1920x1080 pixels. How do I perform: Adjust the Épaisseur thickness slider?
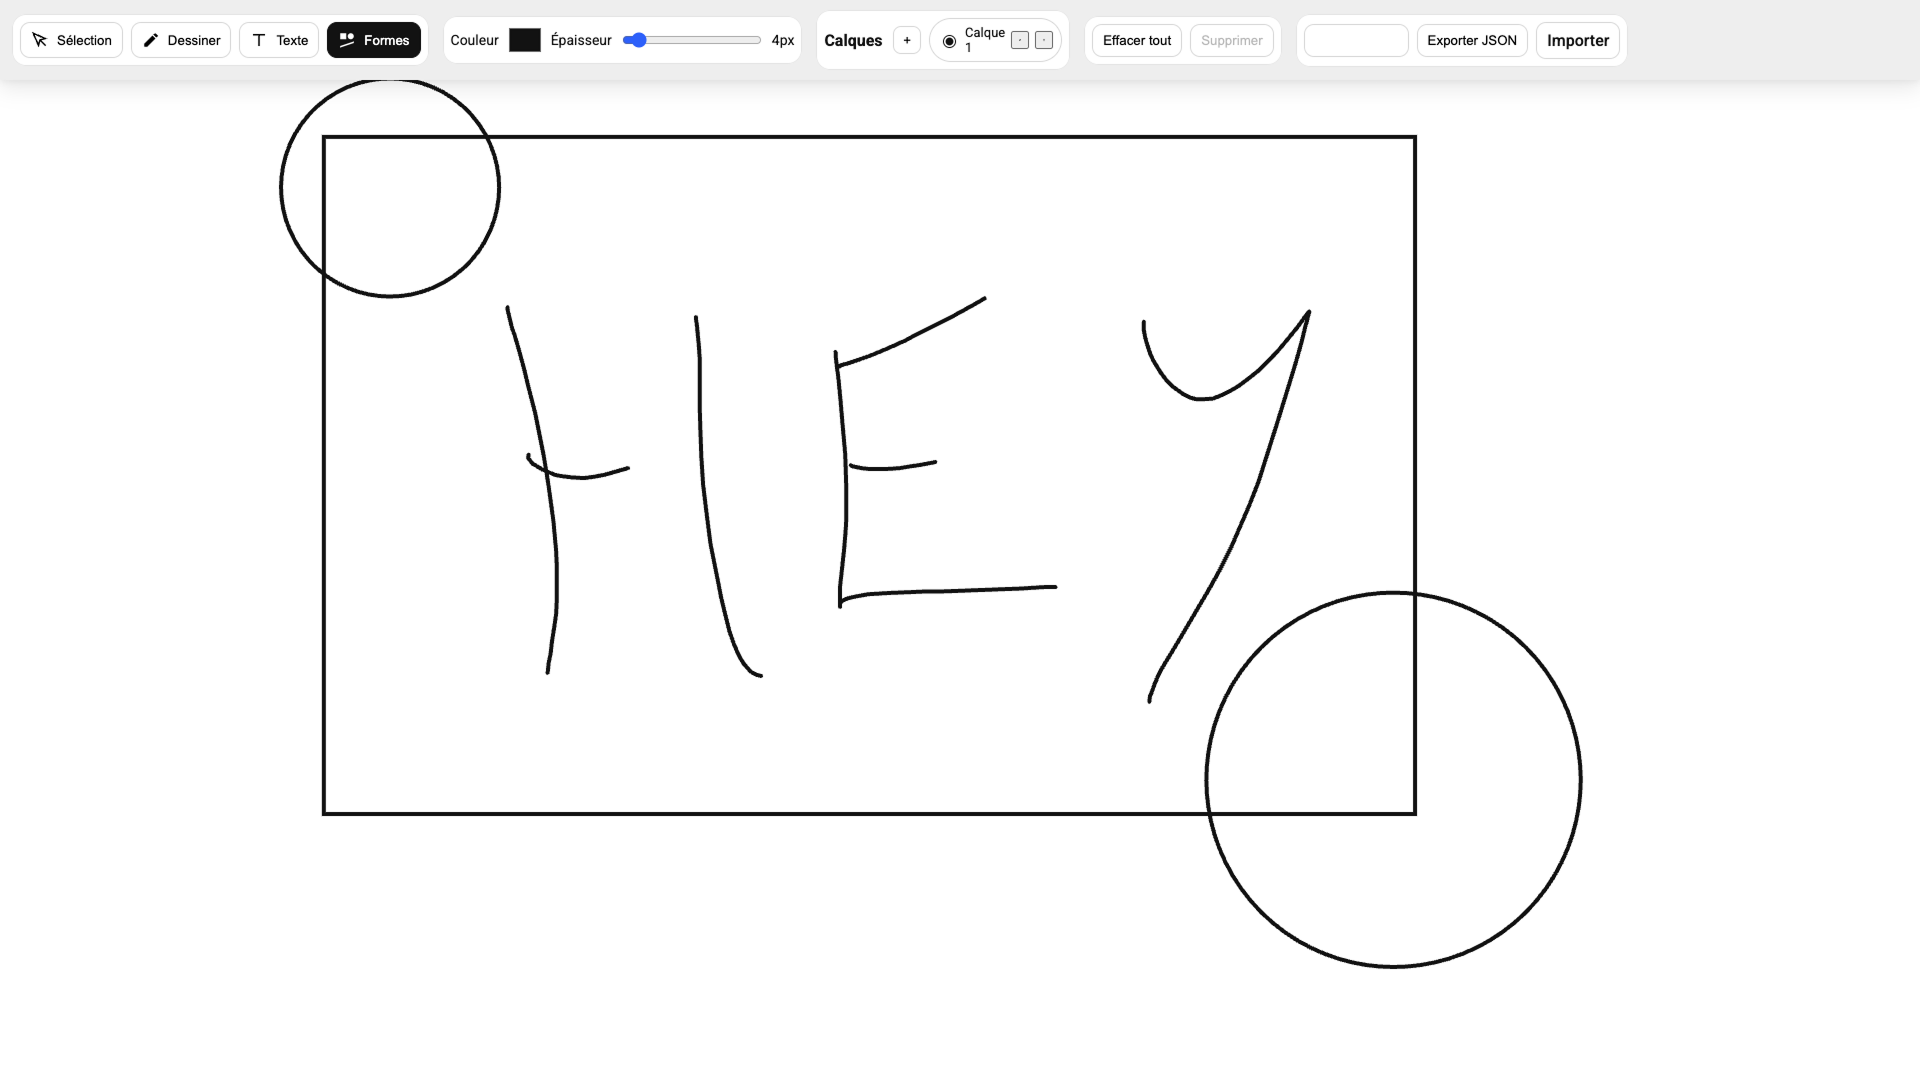[692, 40]
